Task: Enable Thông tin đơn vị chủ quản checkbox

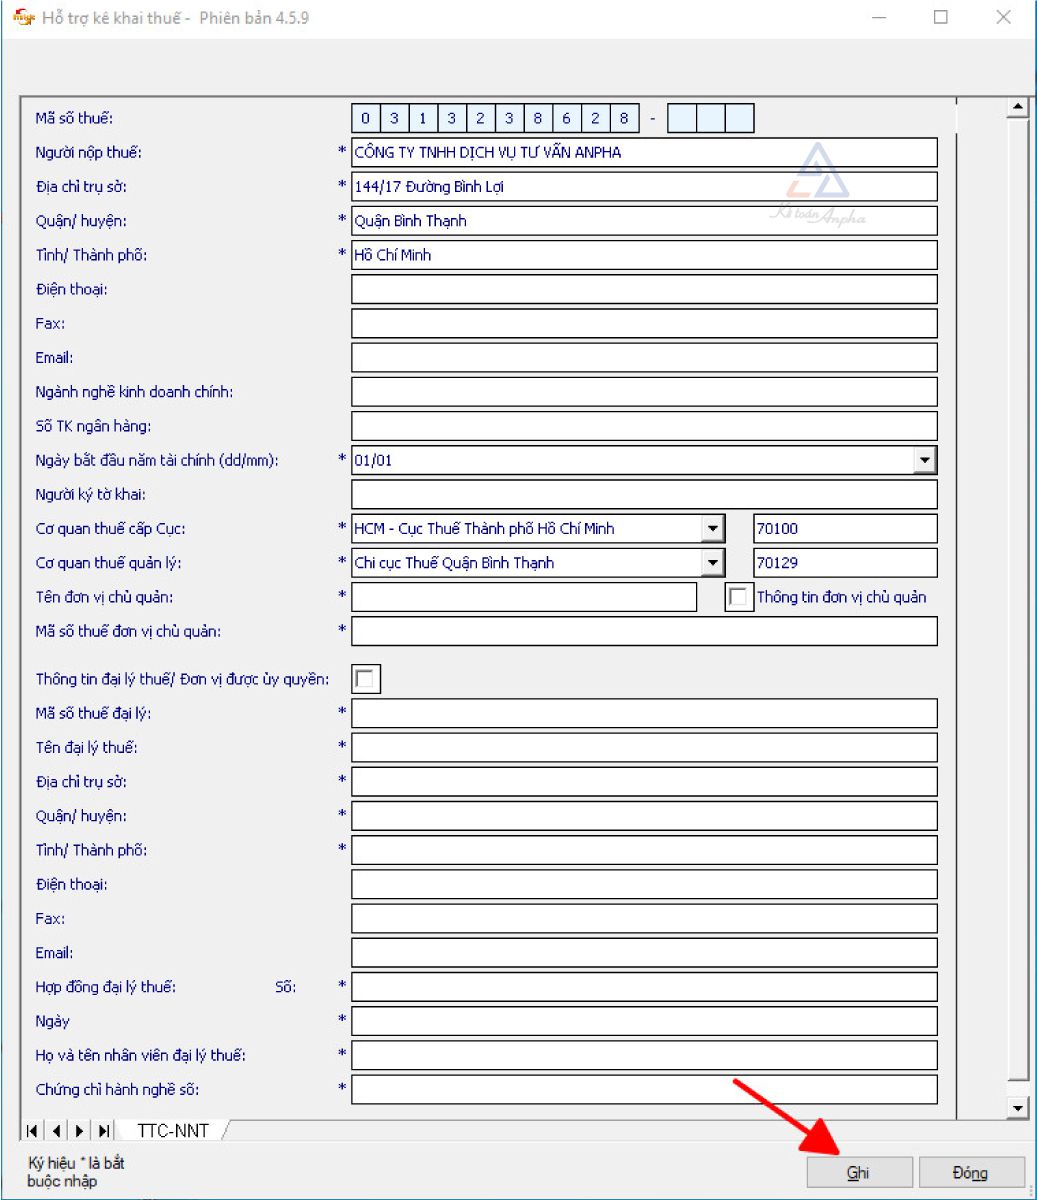Action: 739,597
